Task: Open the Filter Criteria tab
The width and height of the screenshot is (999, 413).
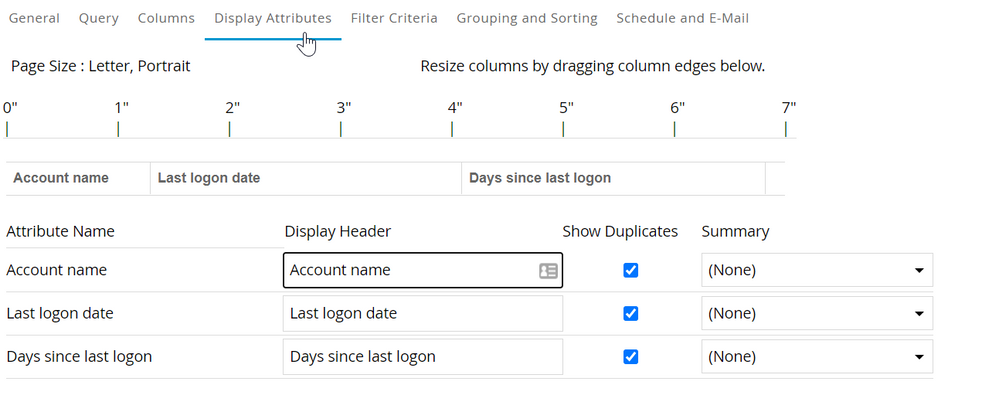Action: click(x=394, y=18)
